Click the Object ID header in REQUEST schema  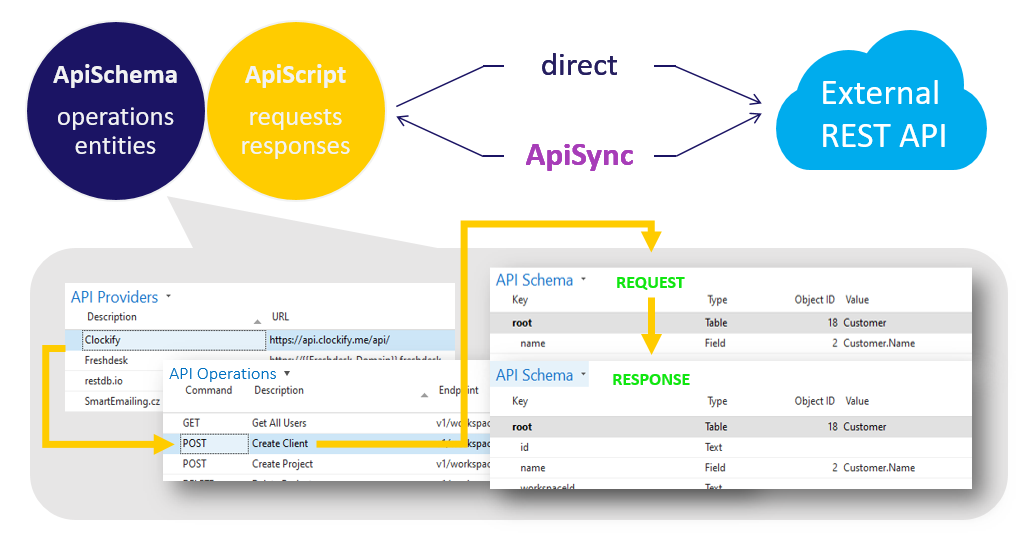(814, 299)
